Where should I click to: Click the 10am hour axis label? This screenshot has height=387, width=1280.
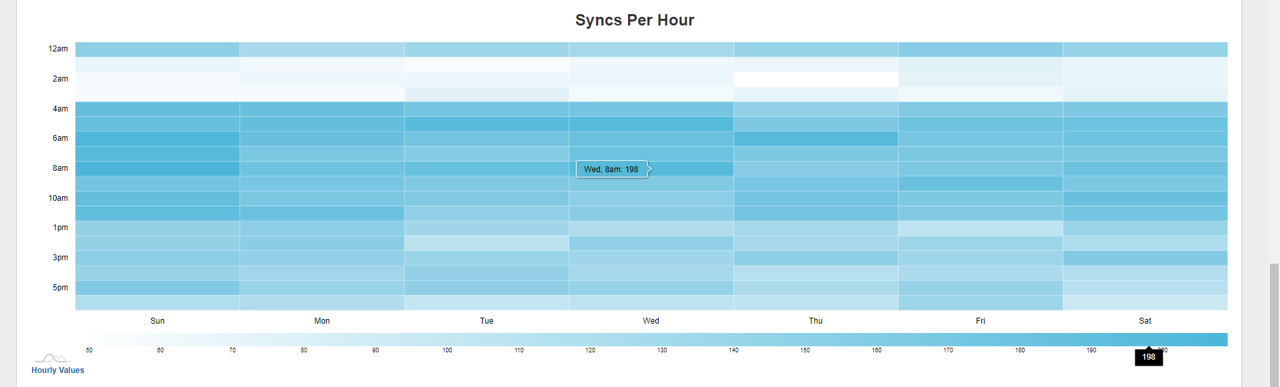[58, 198]
